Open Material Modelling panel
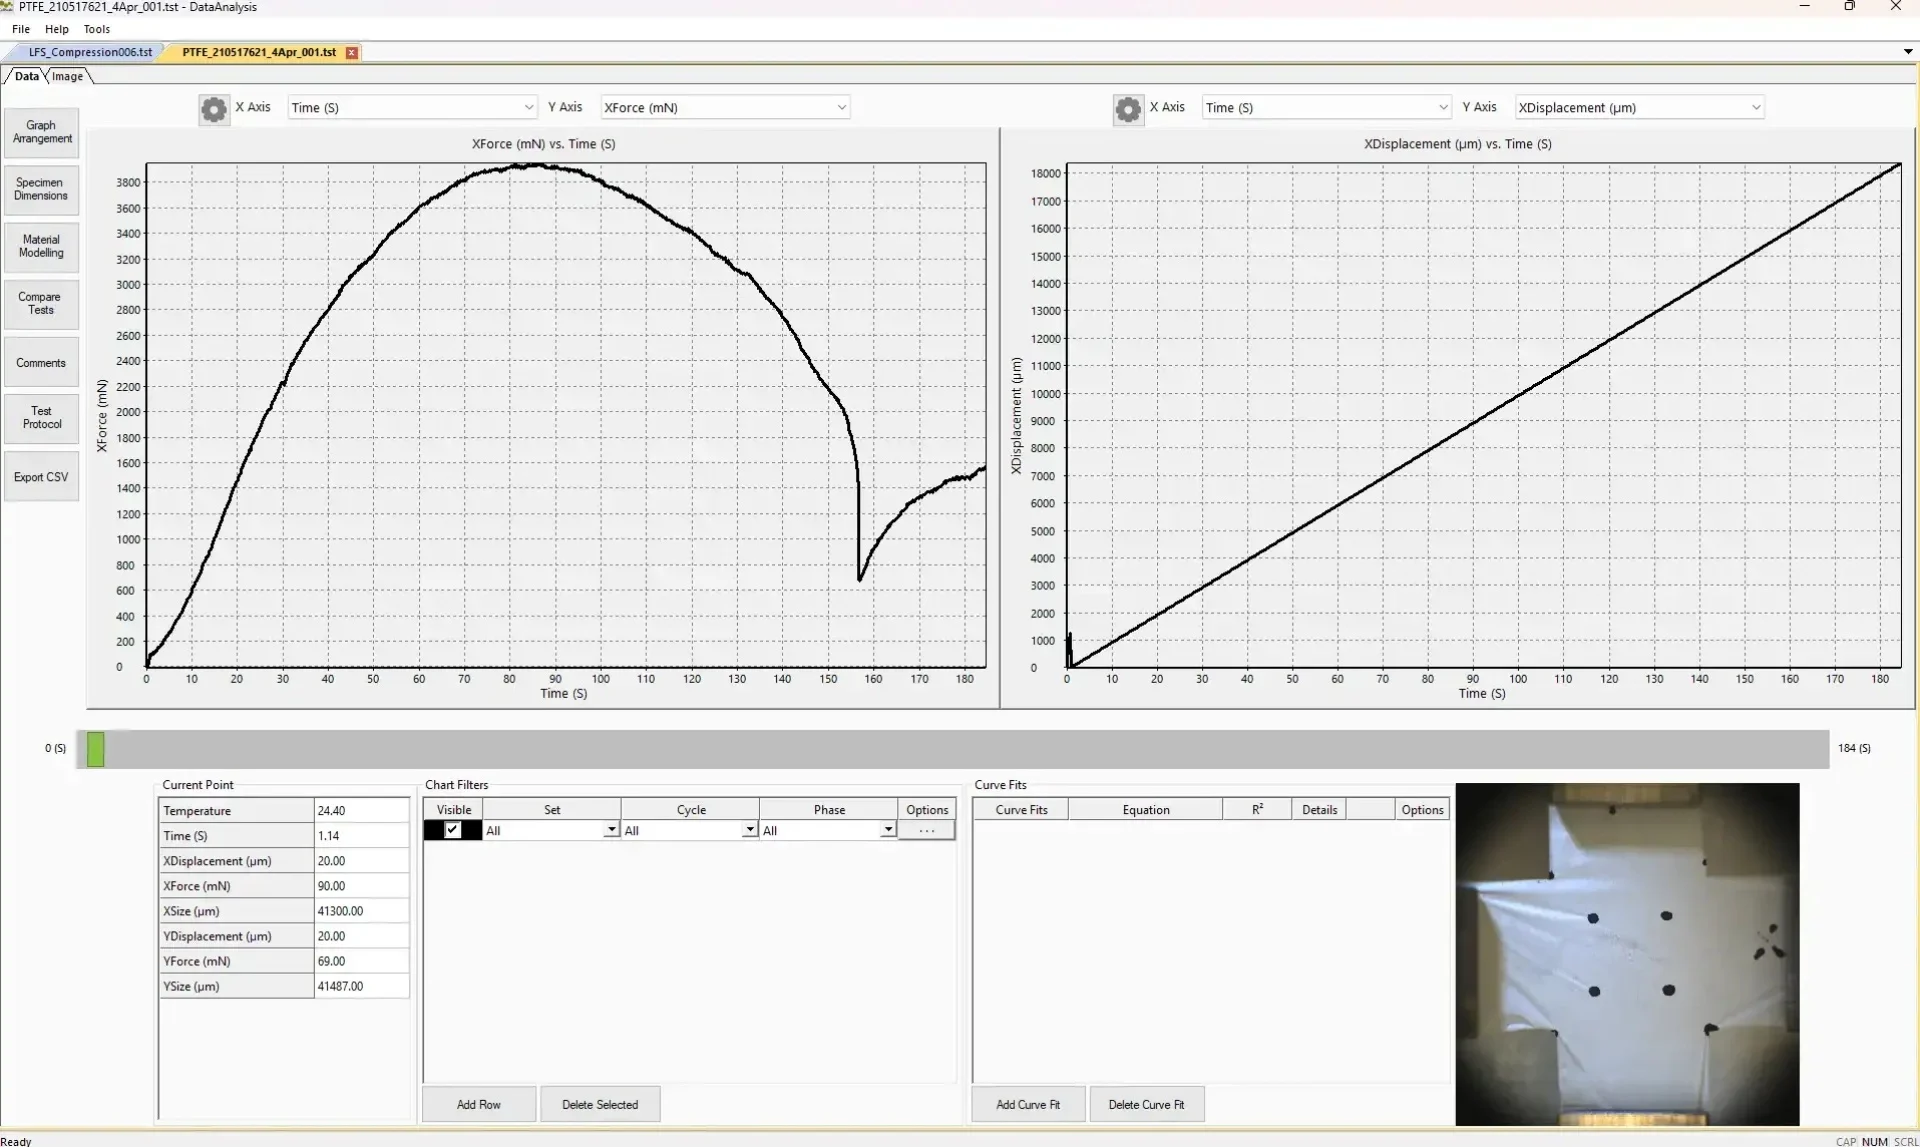 point(41,247)
